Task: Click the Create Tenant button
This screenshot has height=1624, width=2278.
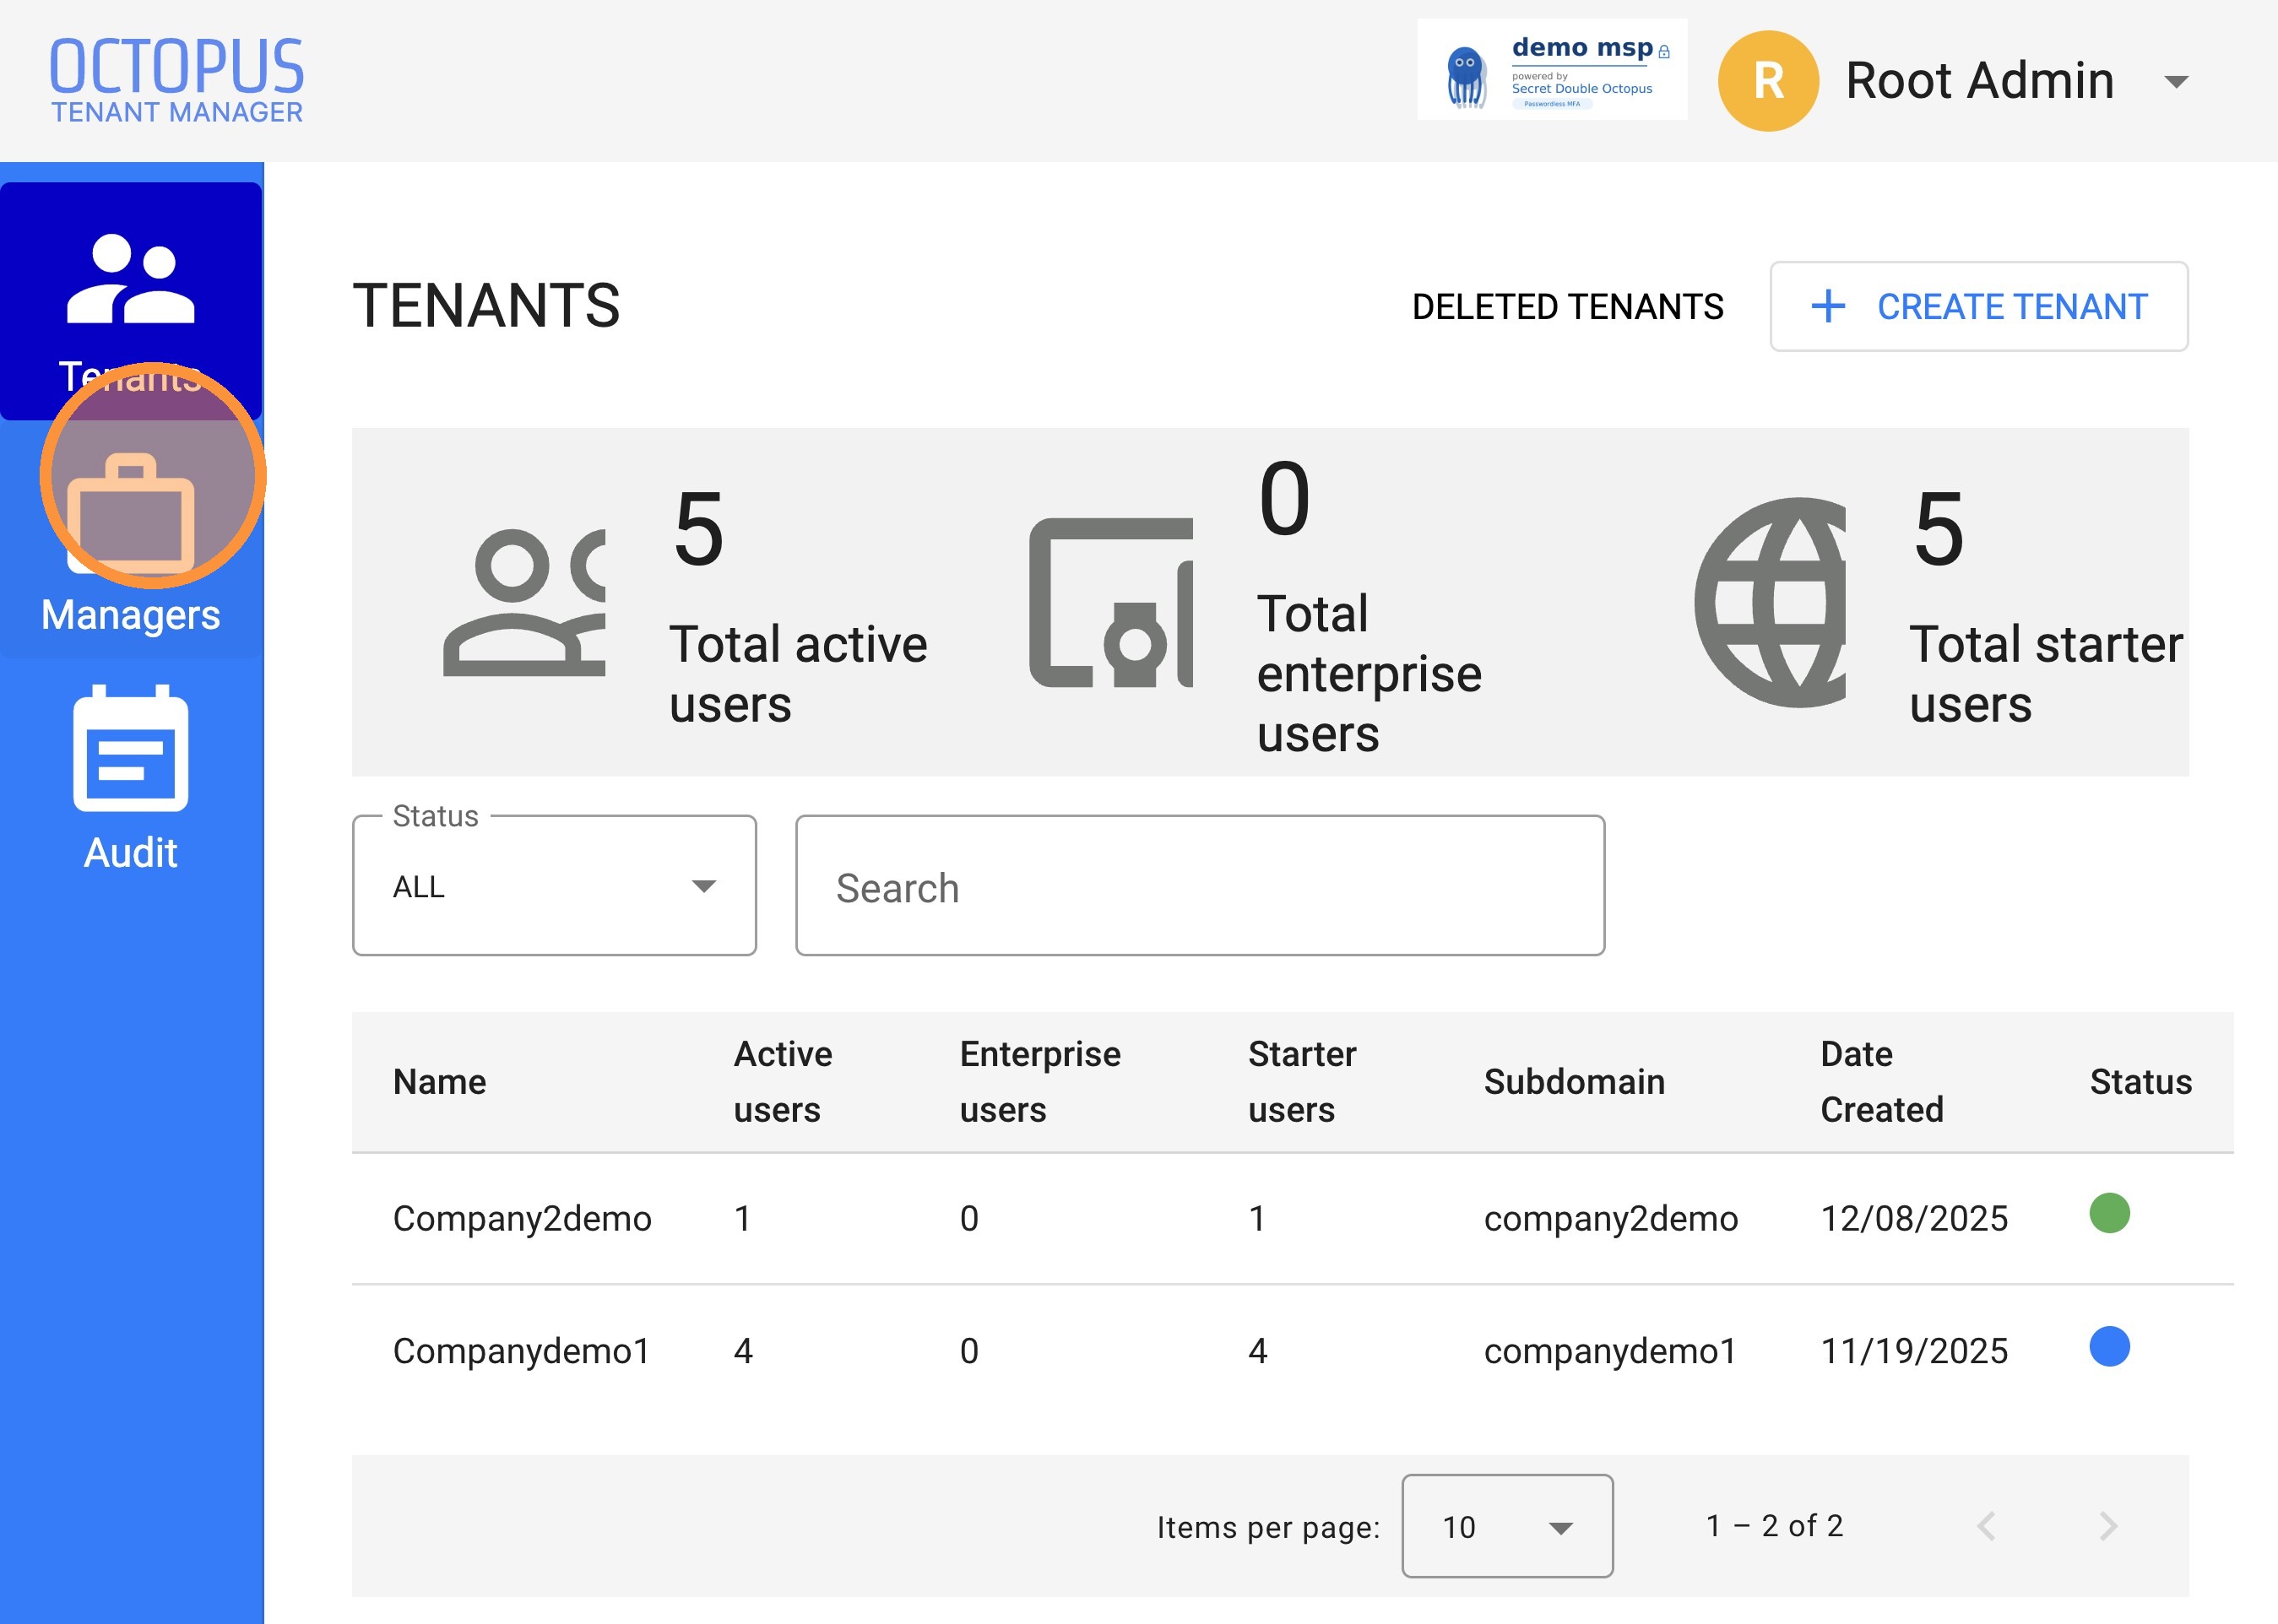Action: pyautogui.click(x=1979, y=307)
